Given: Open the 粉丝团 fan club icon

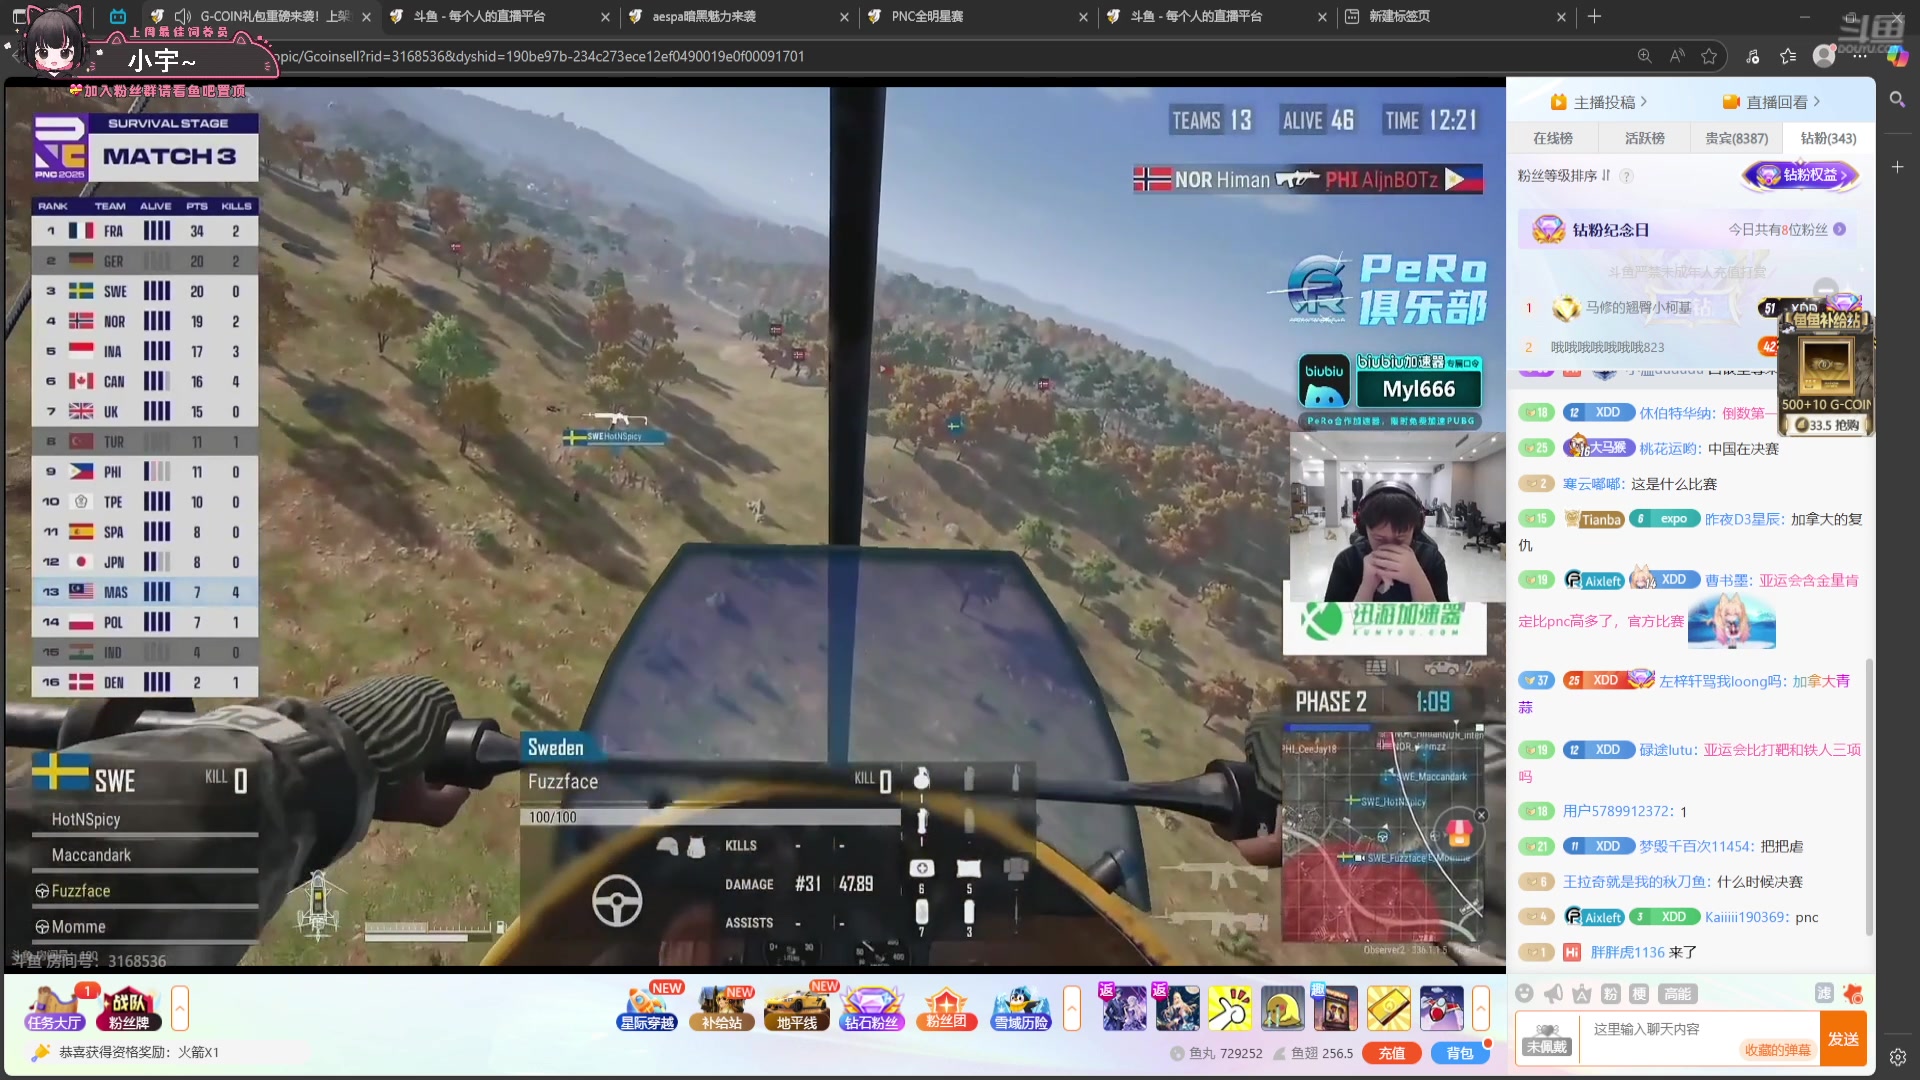Looking at the screenshot, I should pos(946,1008).
